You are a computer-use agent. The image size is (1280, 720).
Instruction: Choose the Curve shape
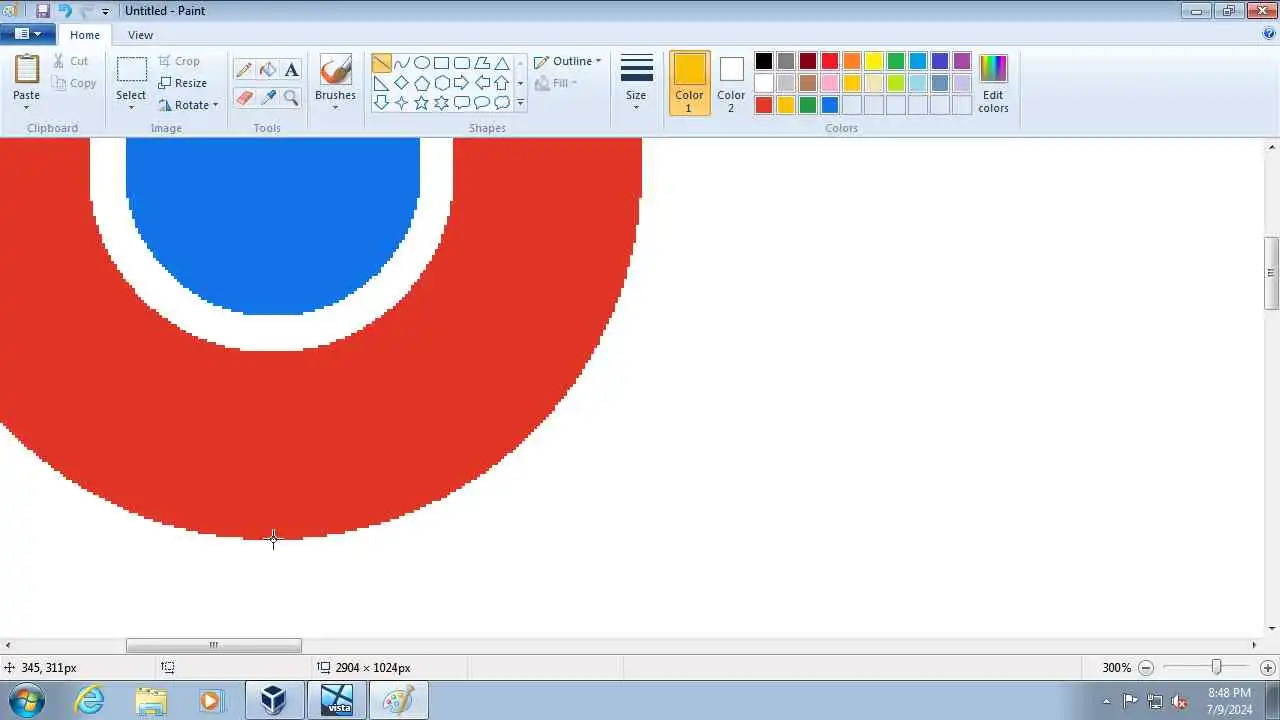(401, 63)
